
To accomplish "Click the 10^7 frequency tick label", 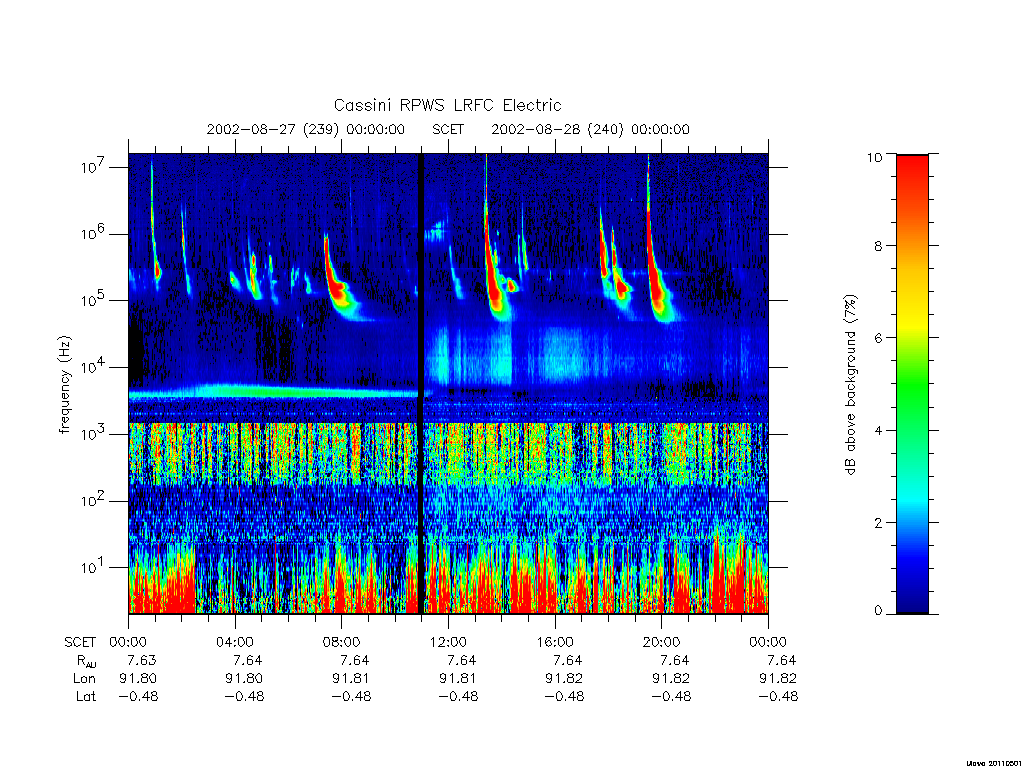I will click(95, 166).
